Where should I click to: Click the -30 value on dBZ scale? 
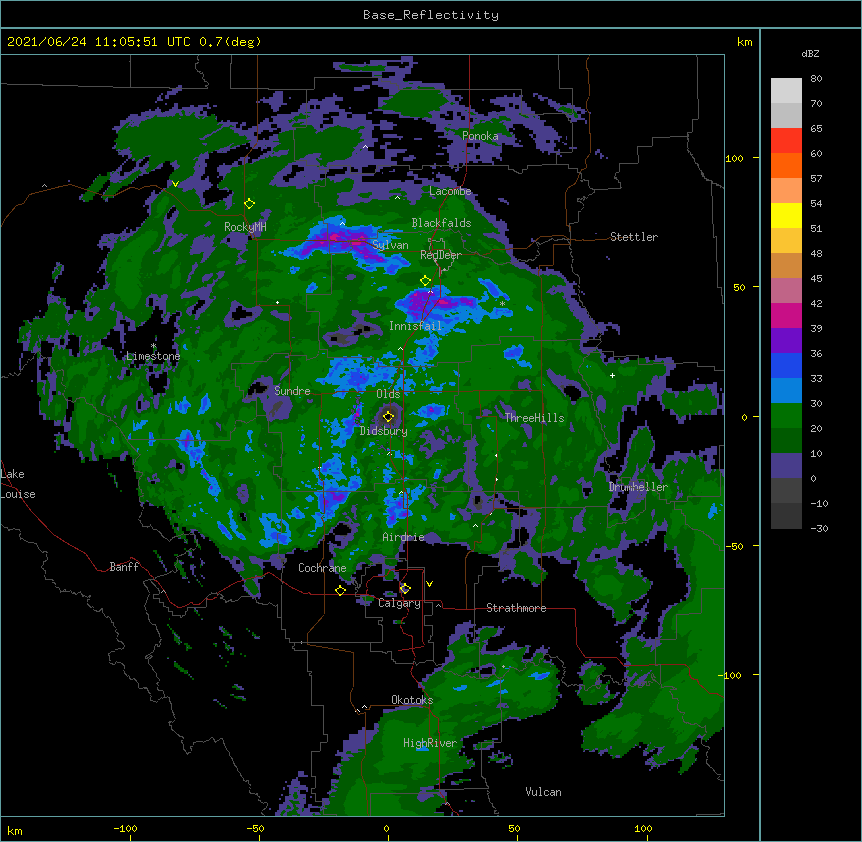(x=819, y=528)
